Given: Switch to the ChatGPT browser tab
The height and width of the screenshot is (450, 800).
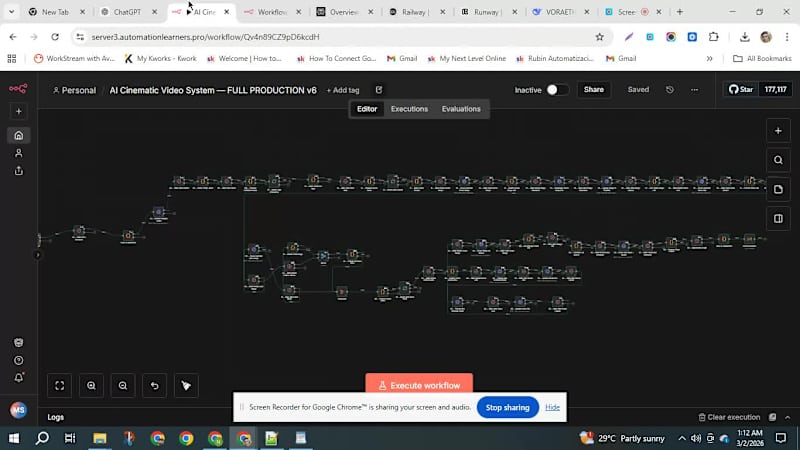Looking at the screenshot, I should (127, 12).
